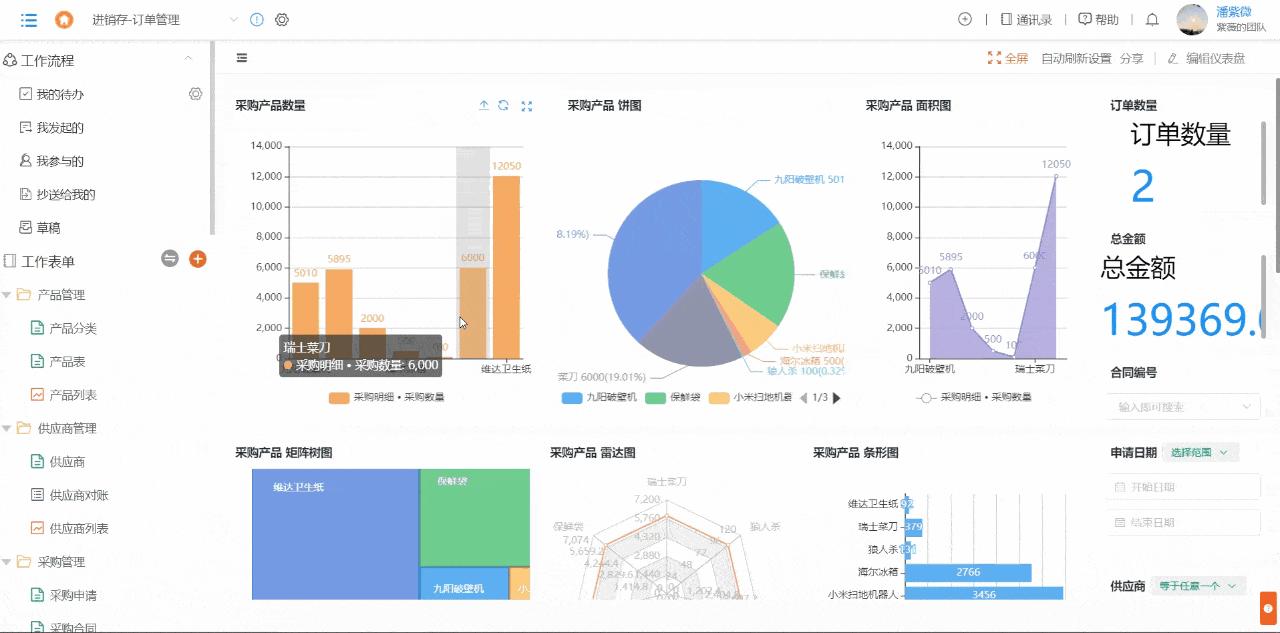The image size is (1280, 633).
Task: Click the next page arrow in pie chart legend
Action: click(x=835, y=397)
